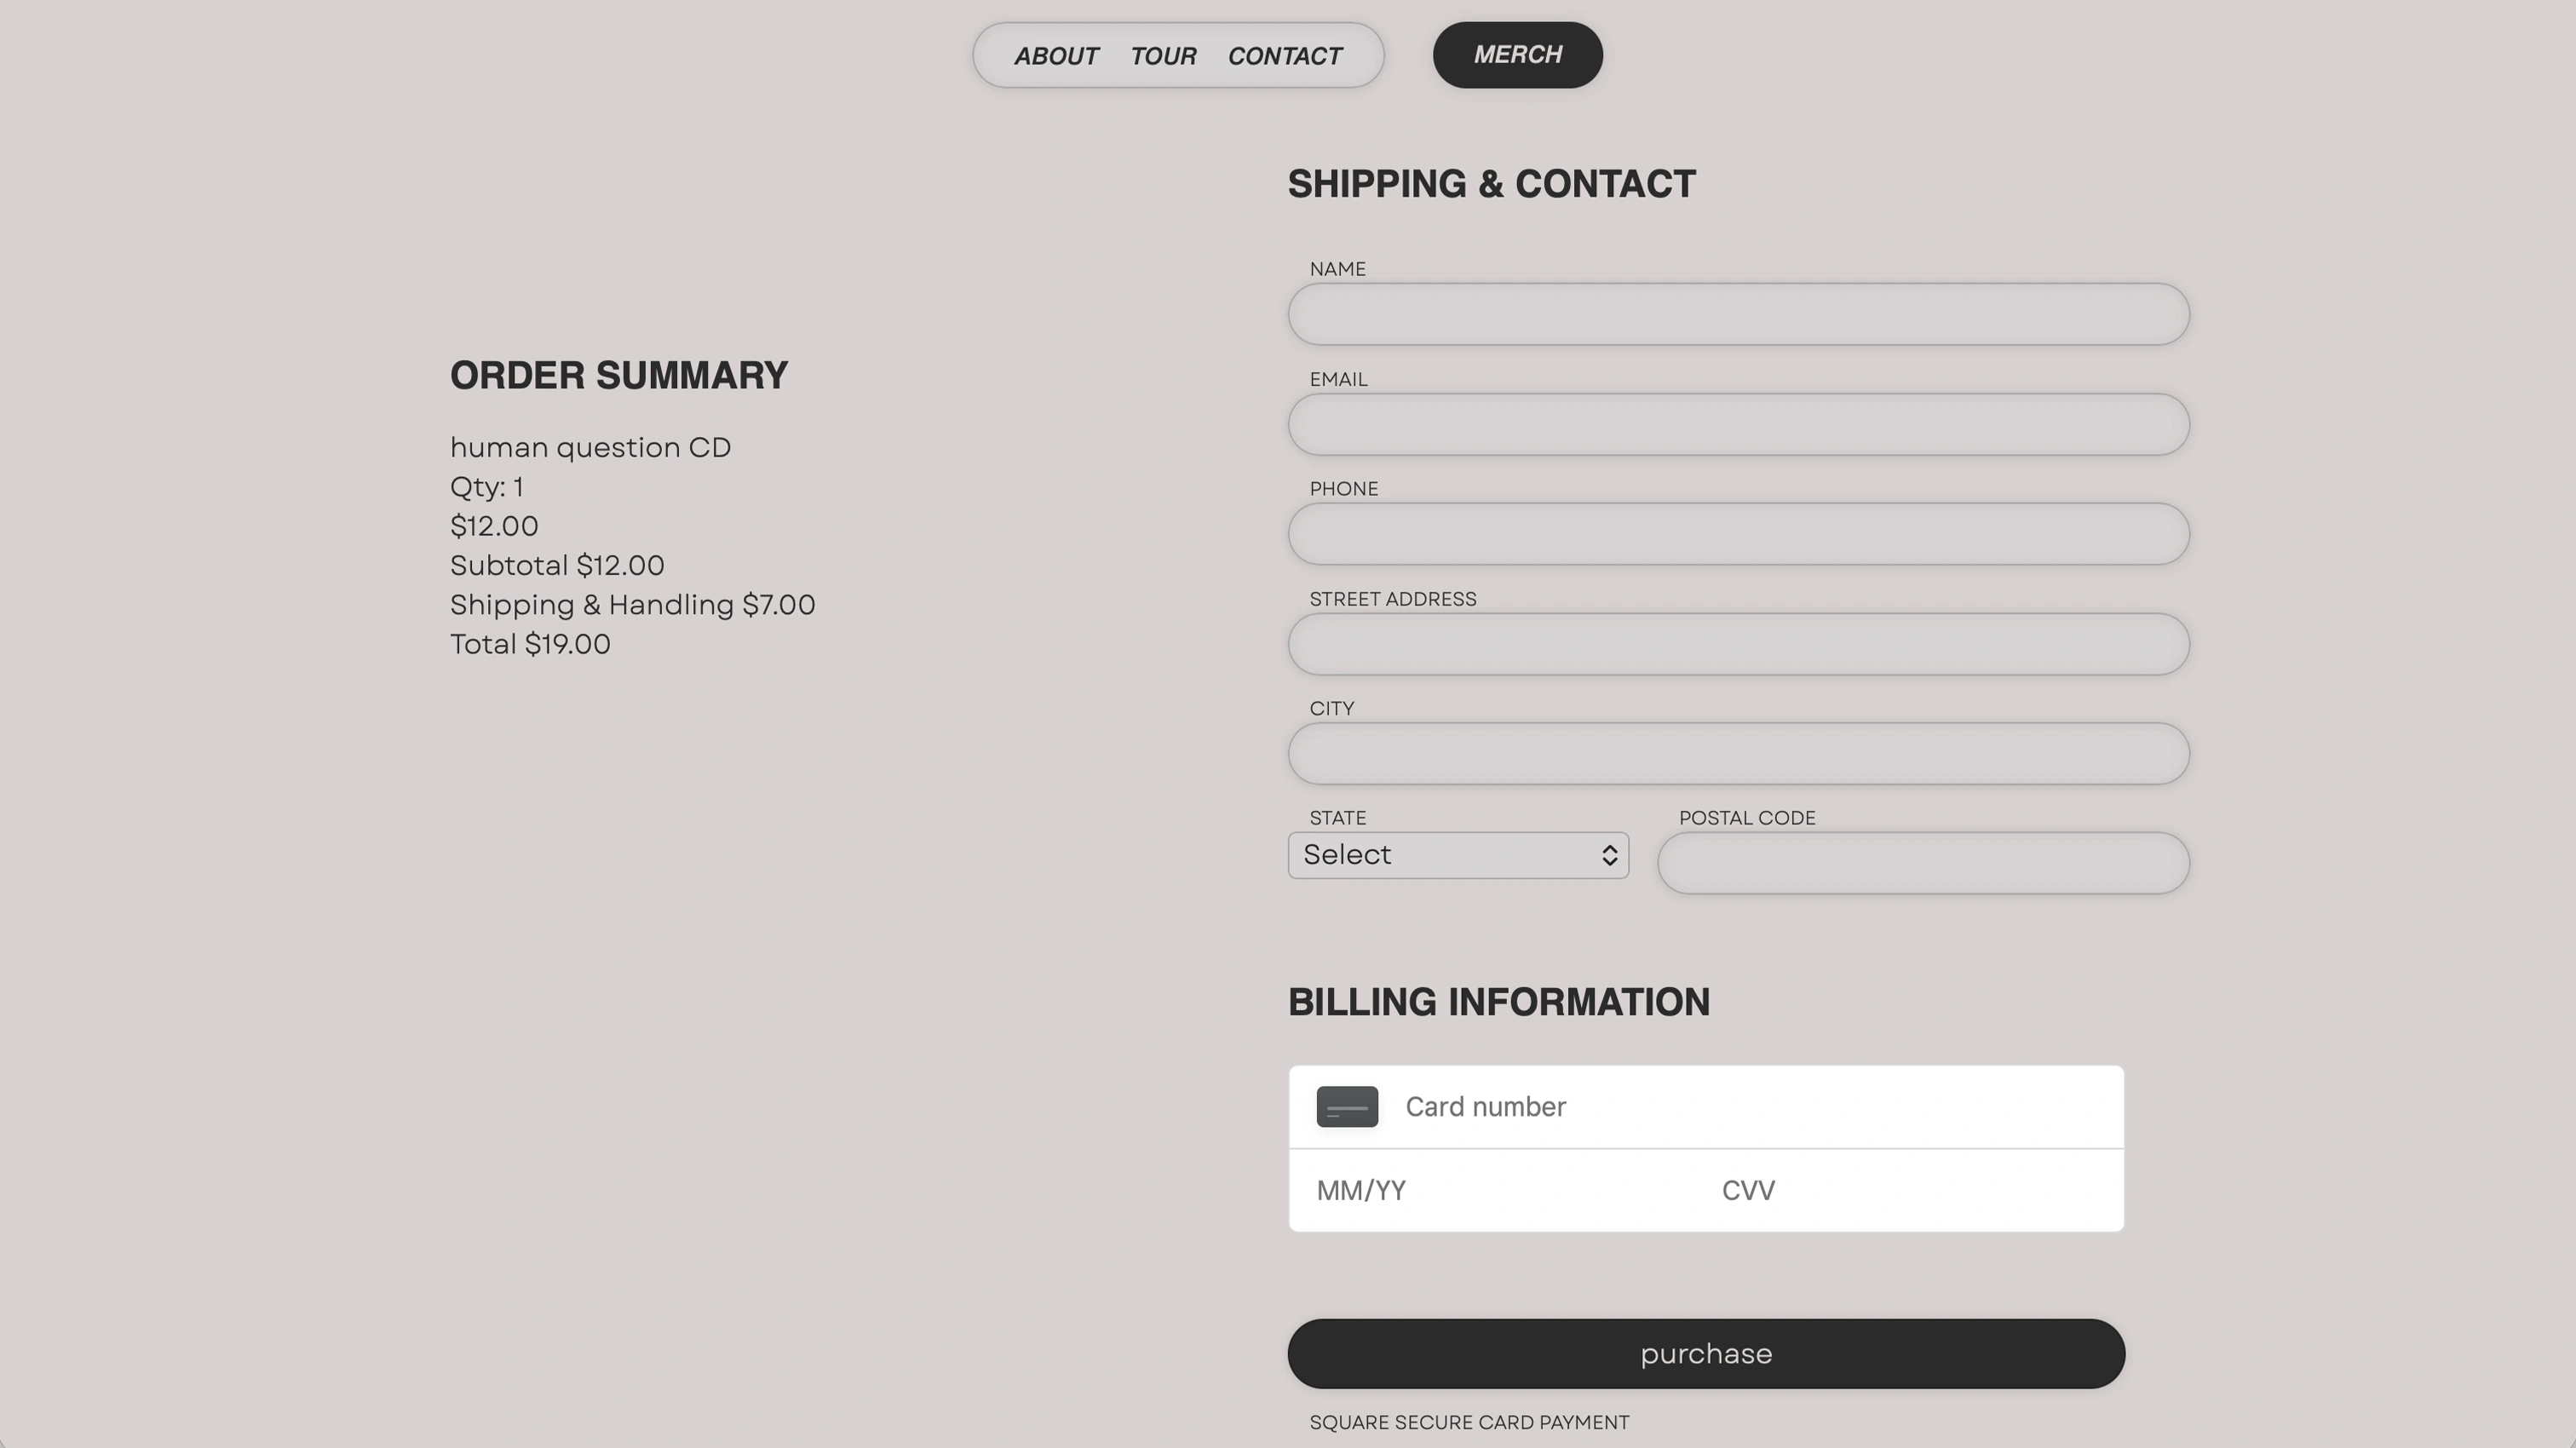Screen dimensions: 2576x1448
Task: Focus the Email input field
Action: (1738, 424)
